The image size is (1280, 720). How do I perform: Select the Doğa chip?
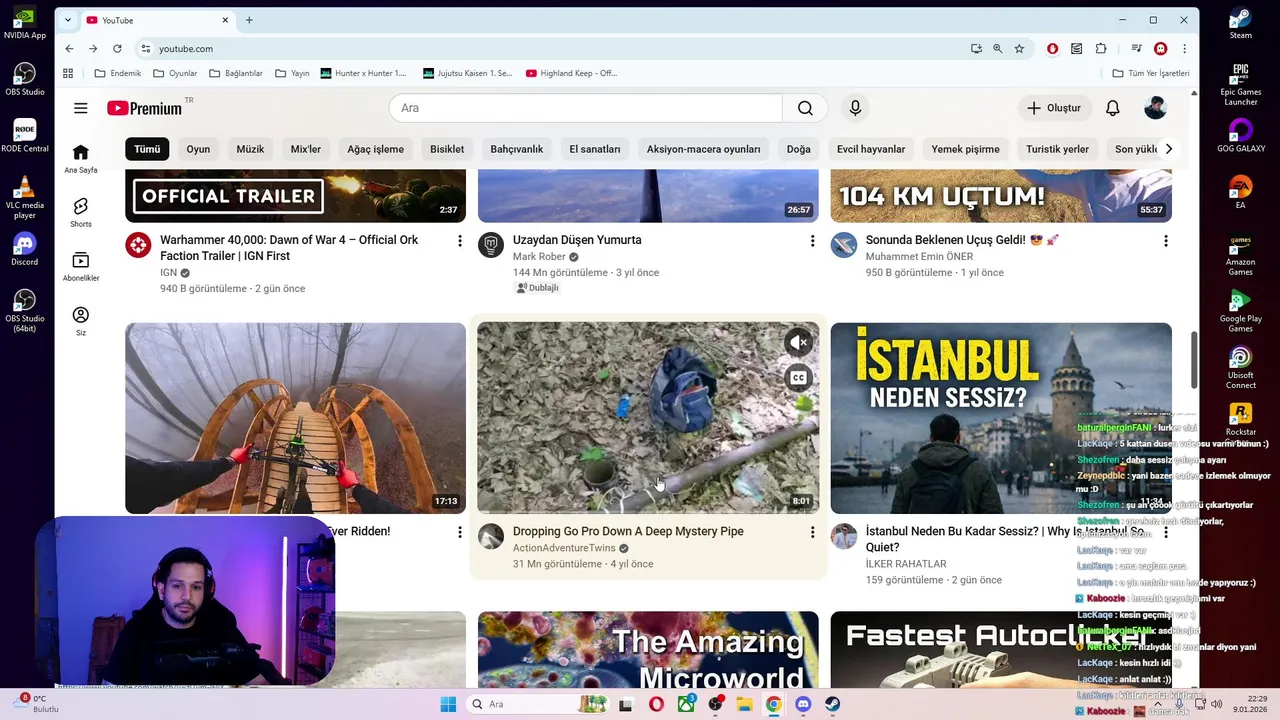click(x=798, y=149)
